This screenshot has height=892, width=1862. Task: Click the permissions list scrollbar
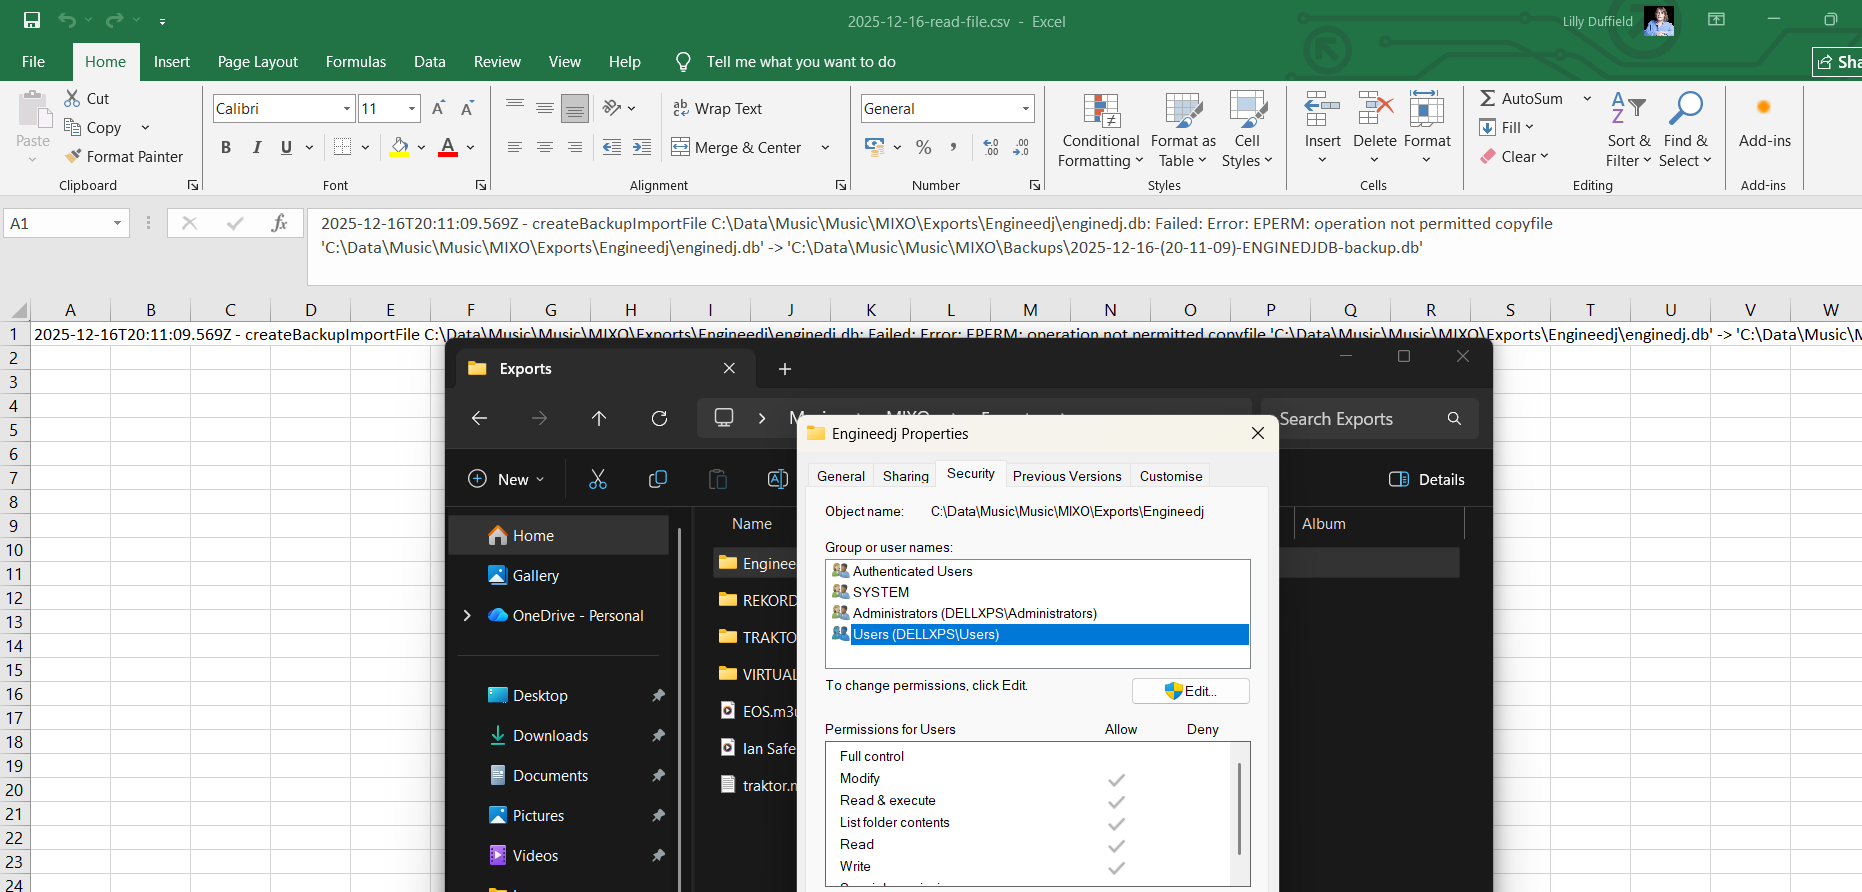[x=1240, y=808]
